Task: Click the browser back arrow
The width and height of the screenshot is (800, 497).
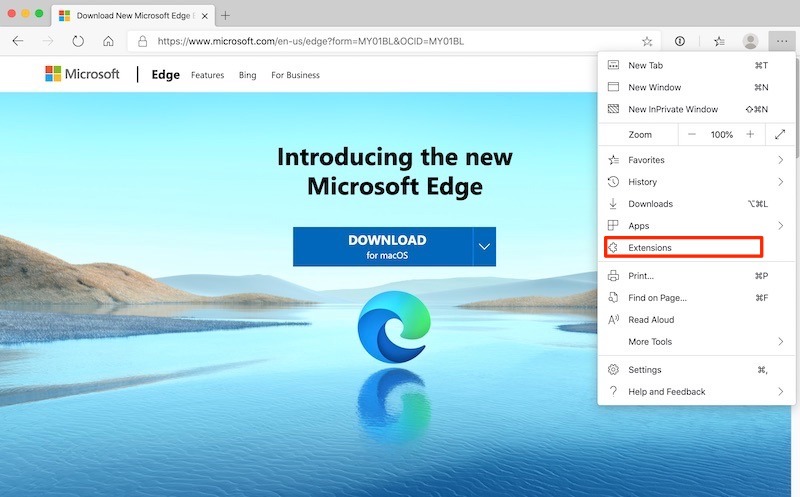Action: click(18, 41)
